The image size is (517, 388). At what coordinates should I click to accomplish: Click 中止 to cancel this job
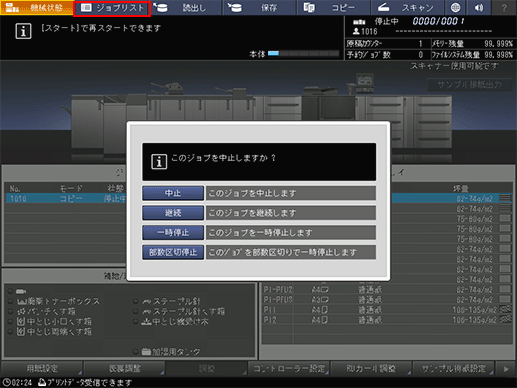tap(173, 193)
